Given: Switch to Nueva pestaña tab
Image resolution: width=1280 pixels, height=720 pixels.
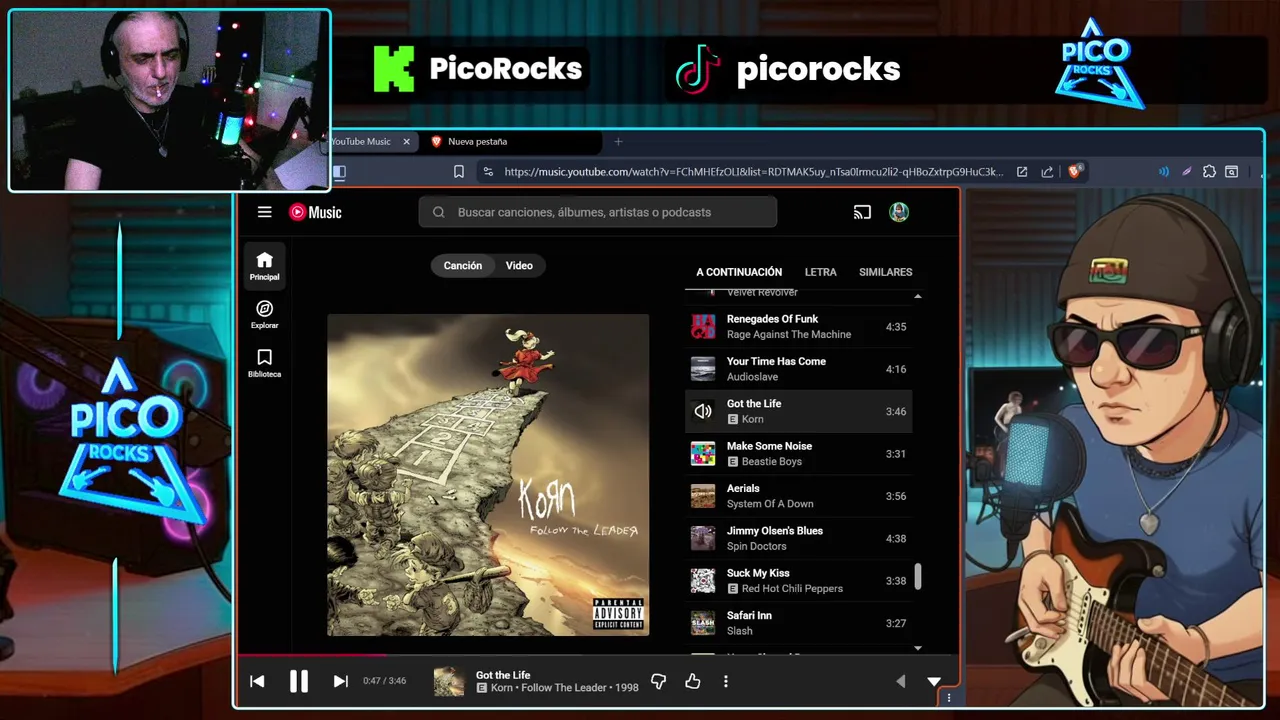Looking at the screenshot, I should click(514, 142).
